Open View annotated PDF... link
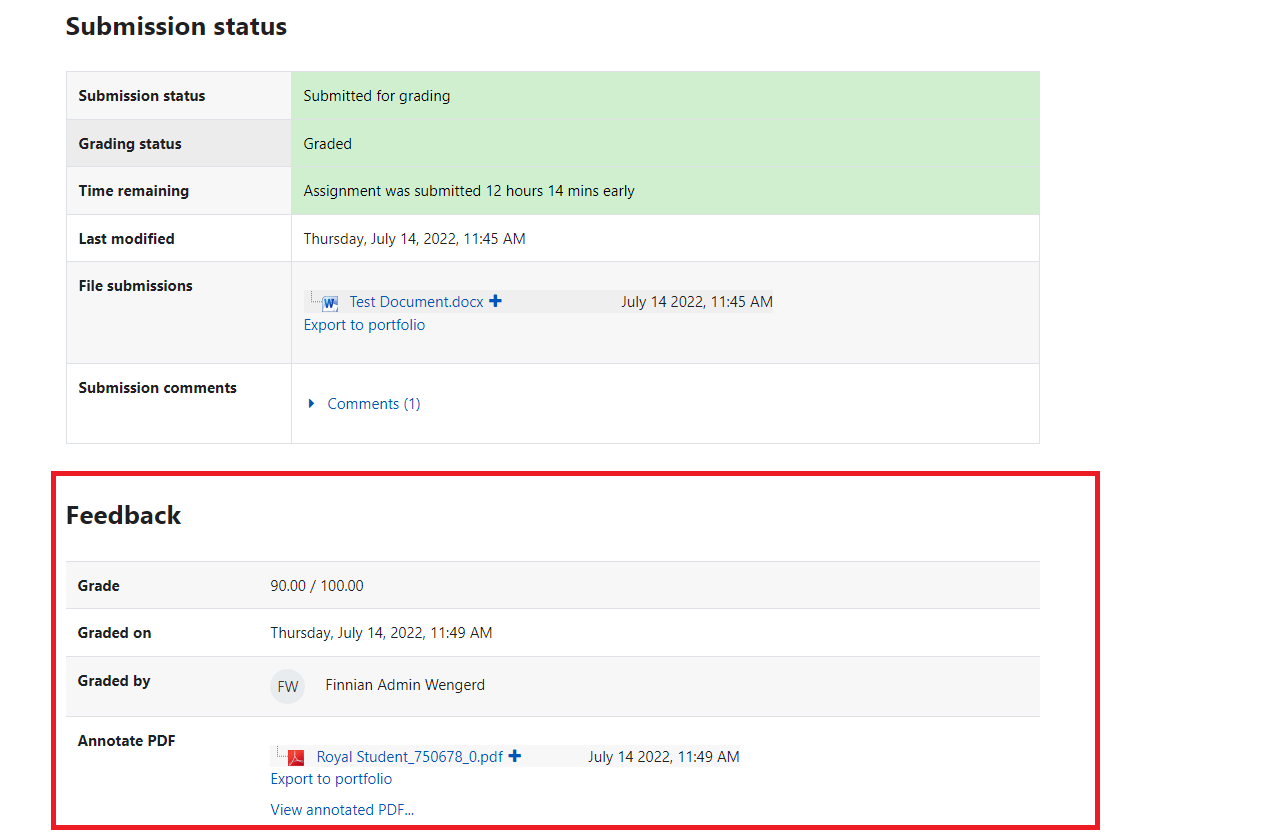Screen dimensions: 1266x832 (x=342, y=810)
